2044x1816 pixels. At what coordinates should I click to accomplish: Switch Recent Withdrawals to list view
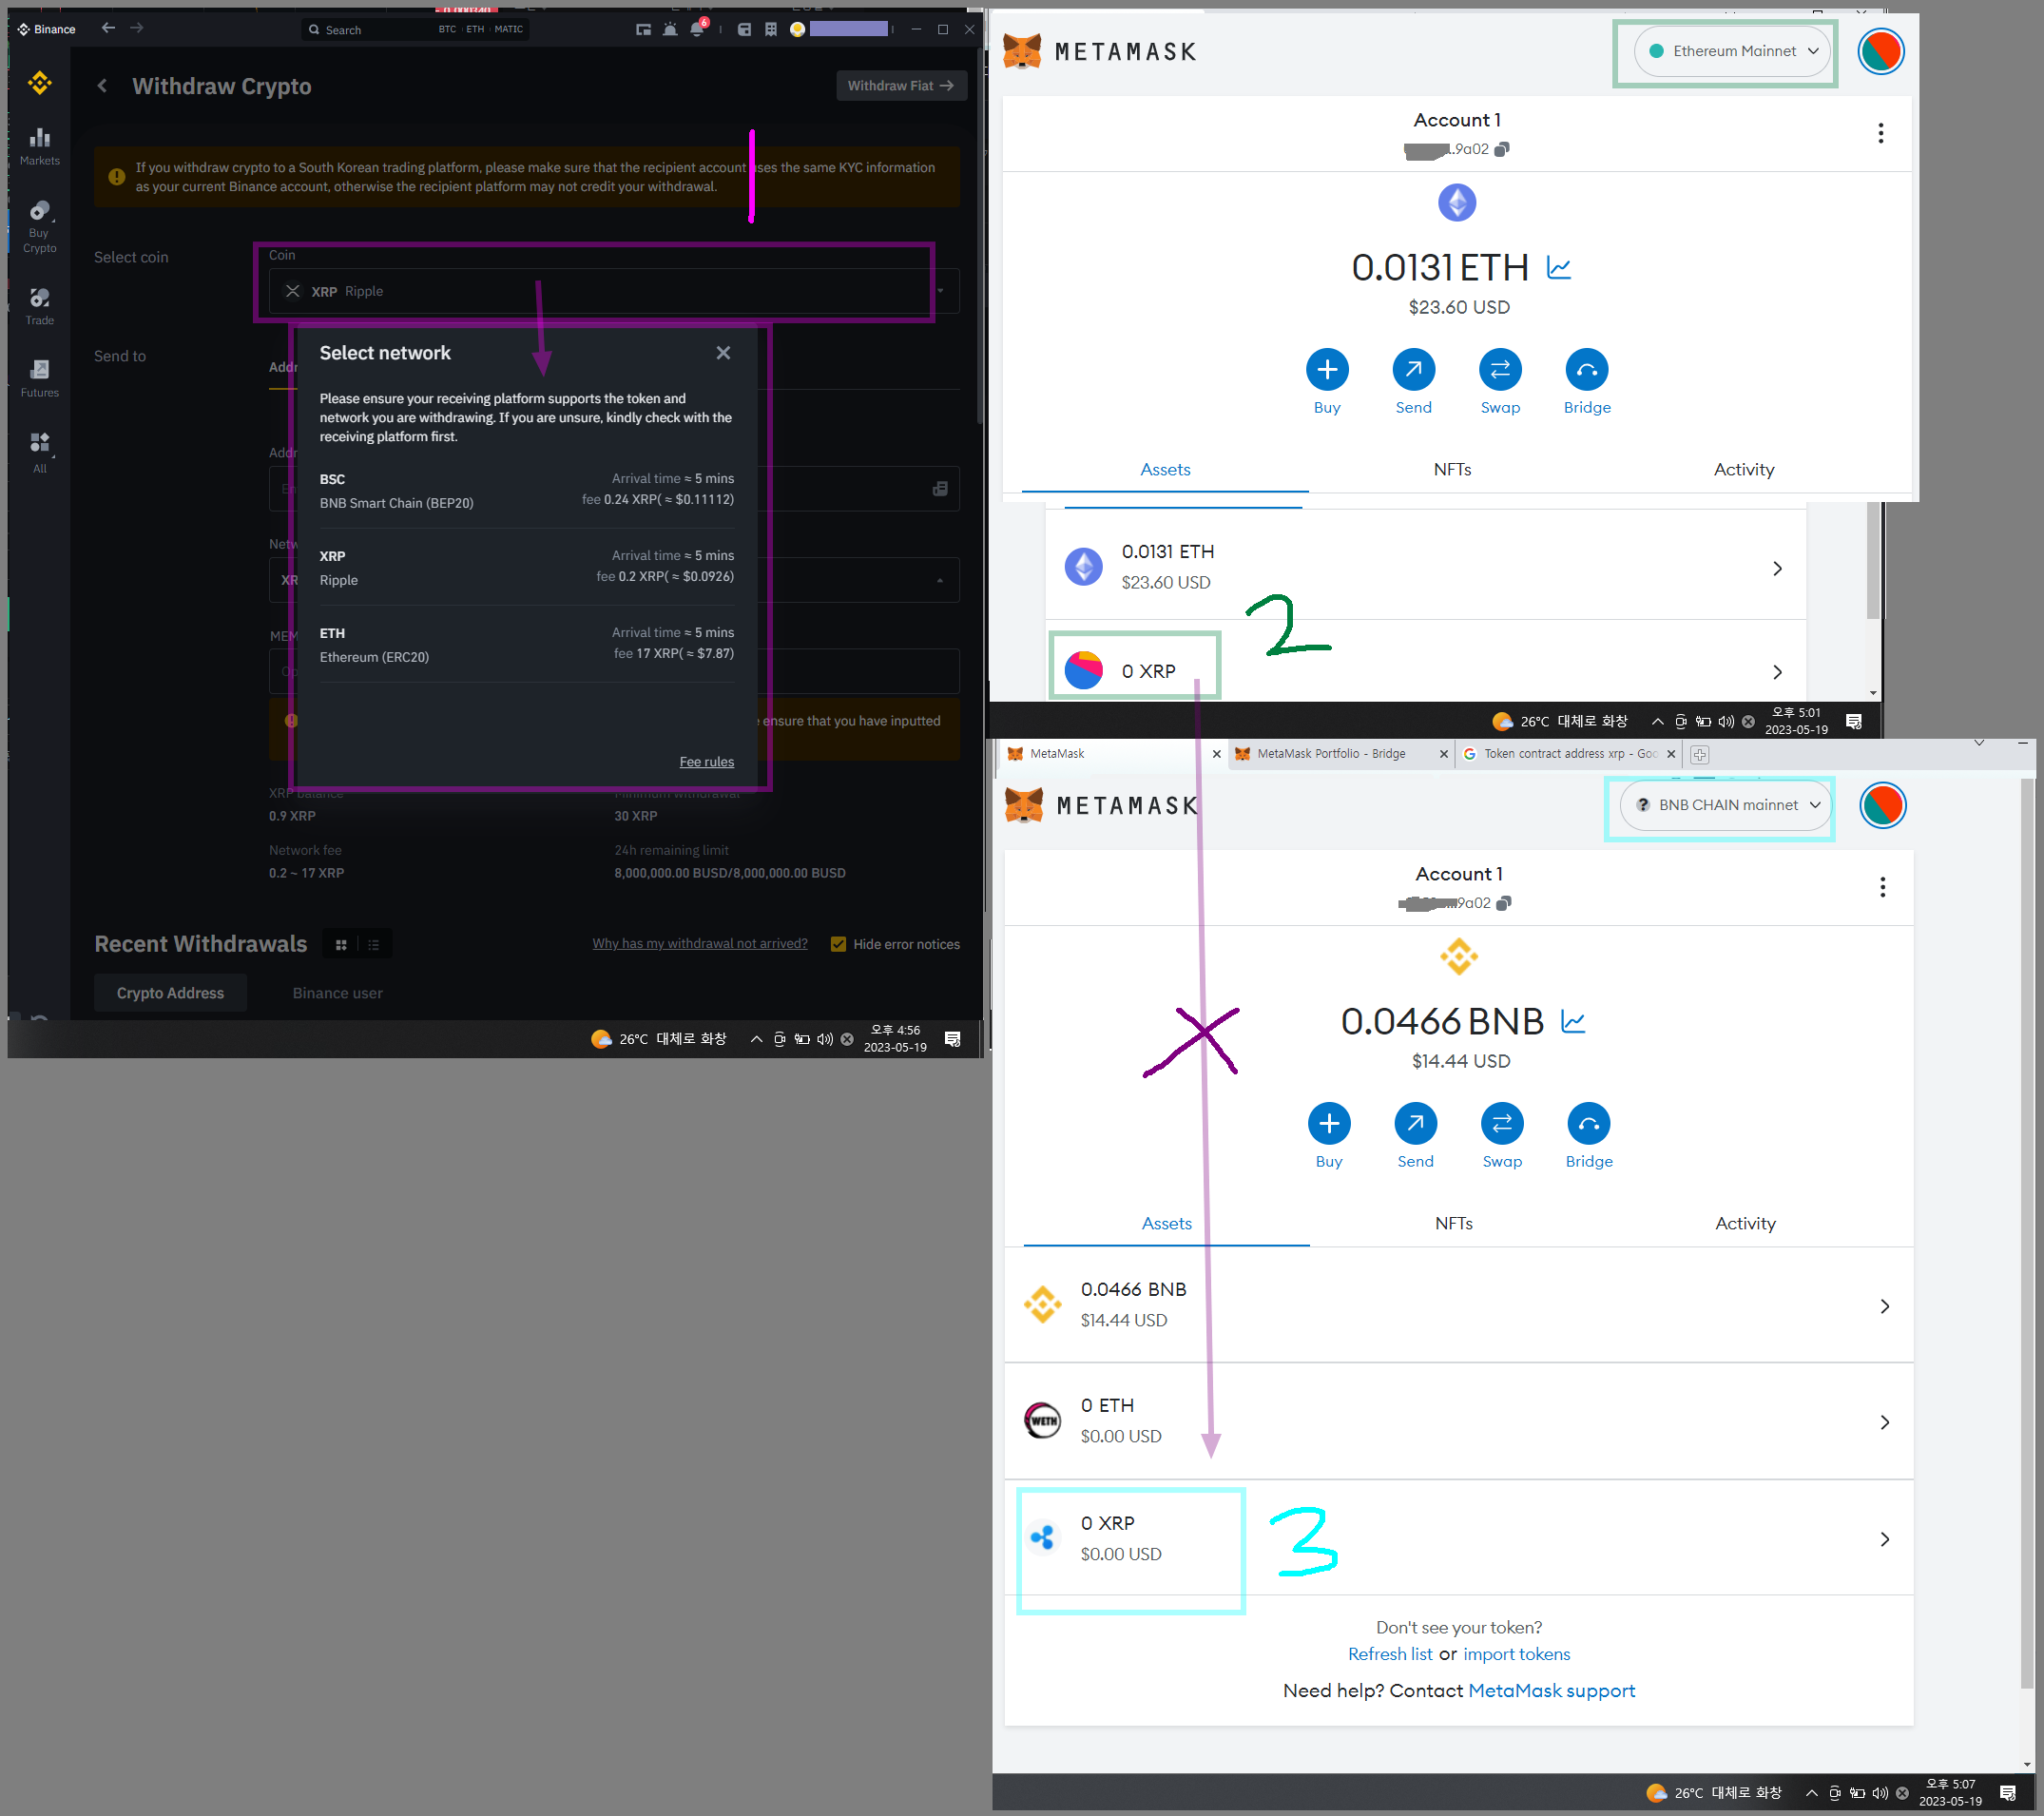point(374,944)
